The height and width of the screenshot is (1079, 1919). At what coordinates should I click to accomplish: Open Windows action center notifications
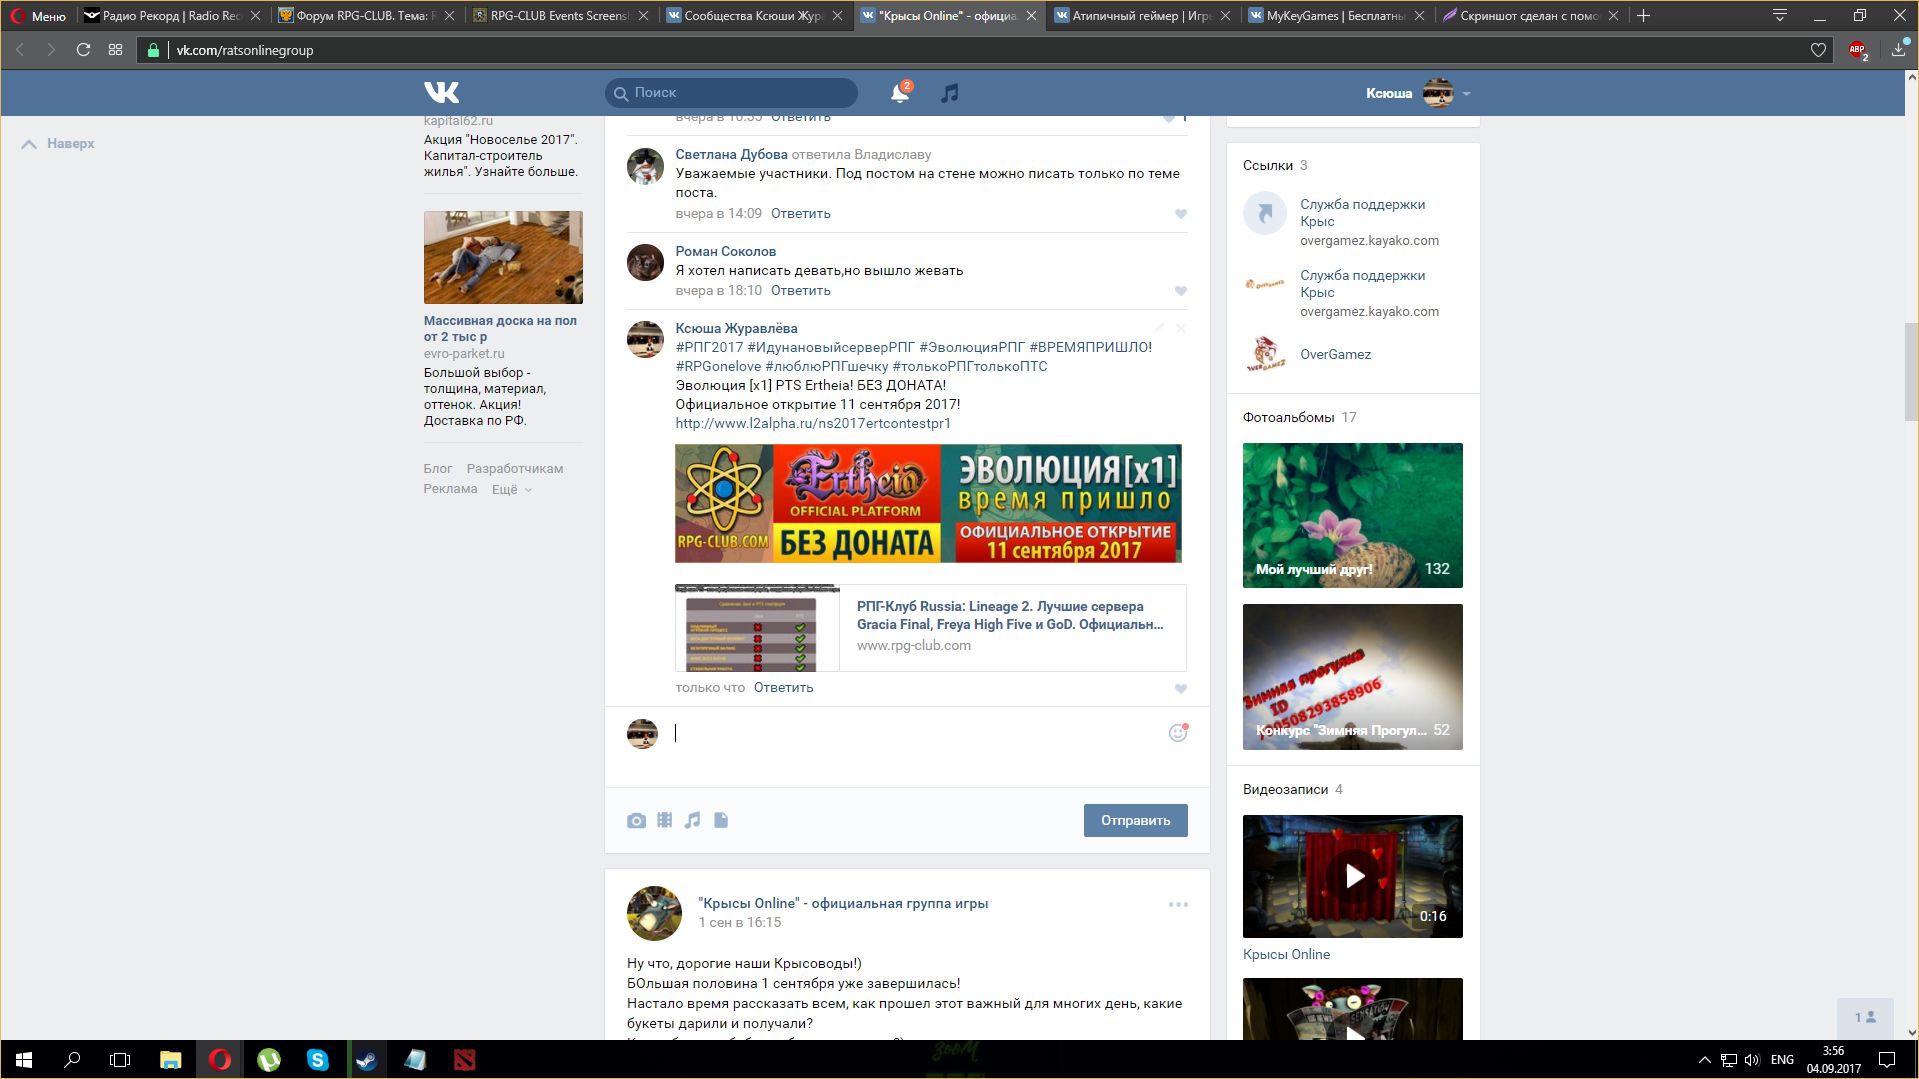pyautogui.click(x=1887, y=1060)
